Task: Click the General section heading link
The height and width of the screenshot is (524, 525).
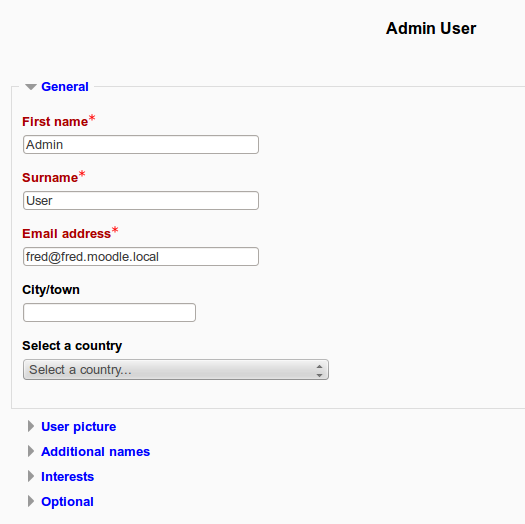Action: pos(65,87)
